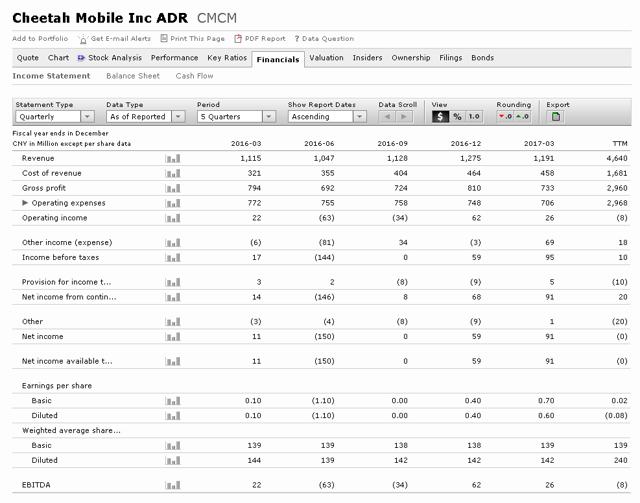This screenshot has height=503, width=640.
Task: Open the Data Type As of Reported dropdown
Action: (x=146, y=117)
